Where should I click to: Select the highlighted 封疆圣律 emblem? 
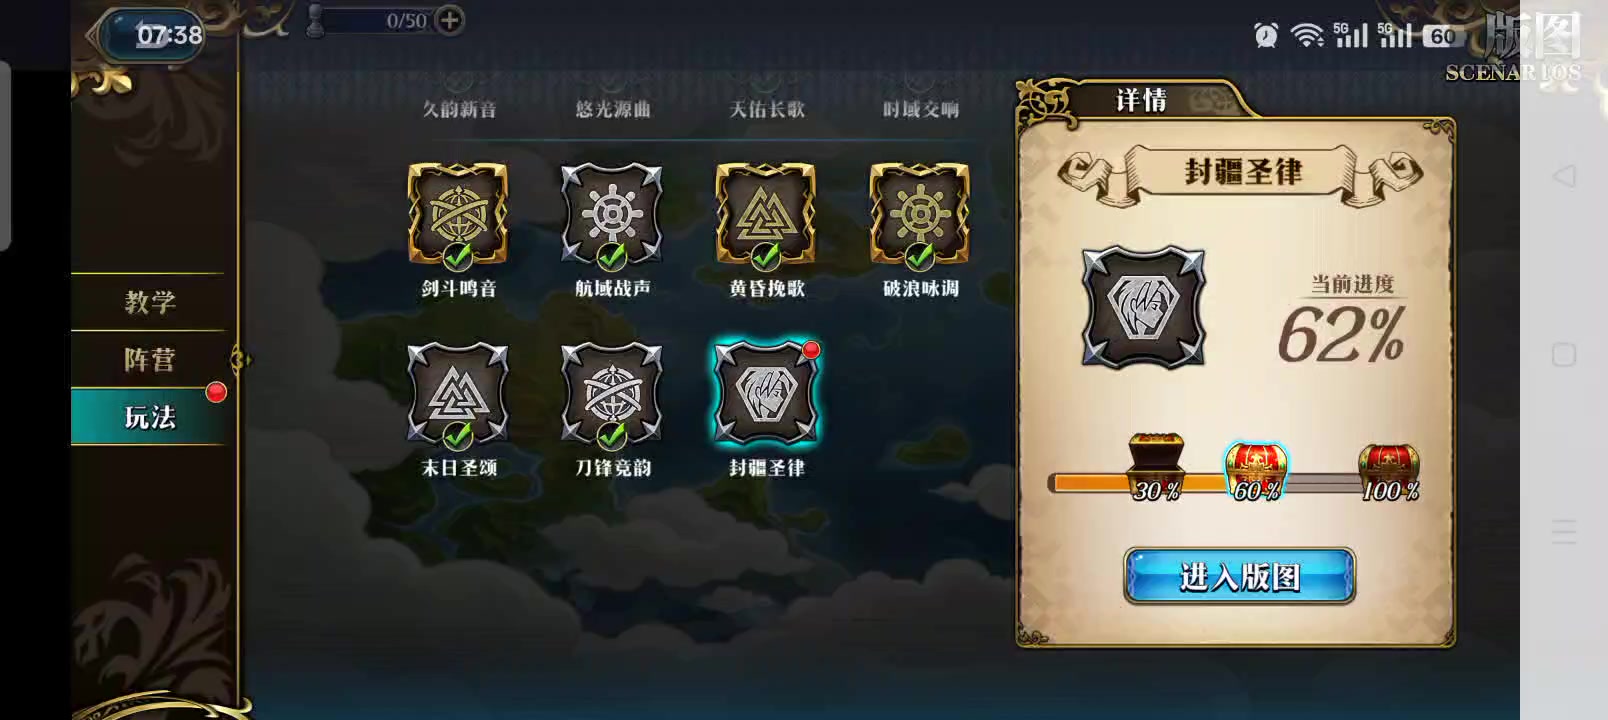pos(766,392)
